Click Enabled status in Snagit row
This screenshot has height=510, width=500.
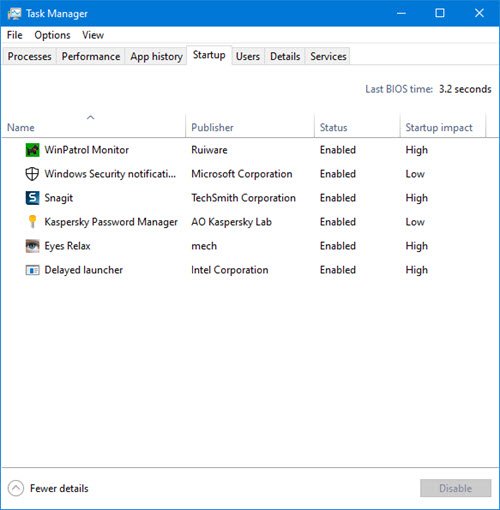[338, 198]
